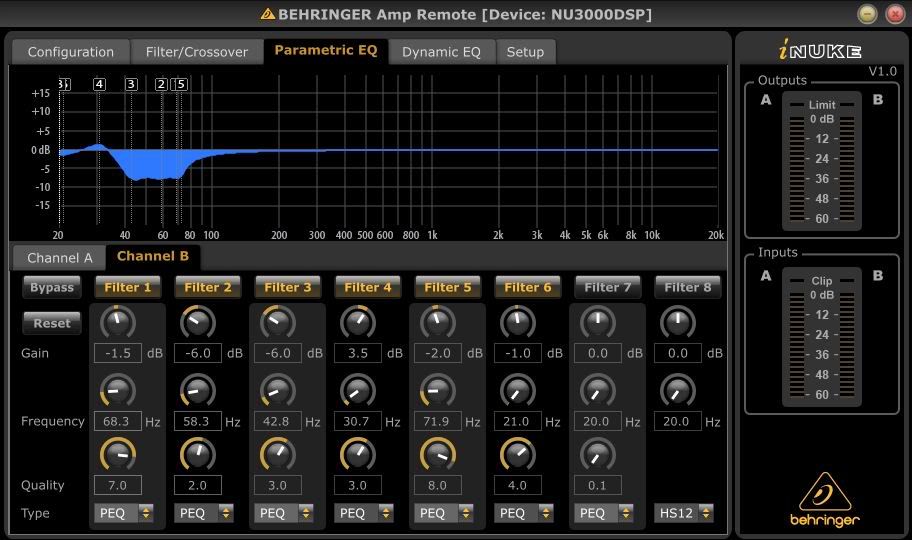Toggle the Filter 5 button
The height and width of the screenshot is (540, 912).
click(448, 287)
